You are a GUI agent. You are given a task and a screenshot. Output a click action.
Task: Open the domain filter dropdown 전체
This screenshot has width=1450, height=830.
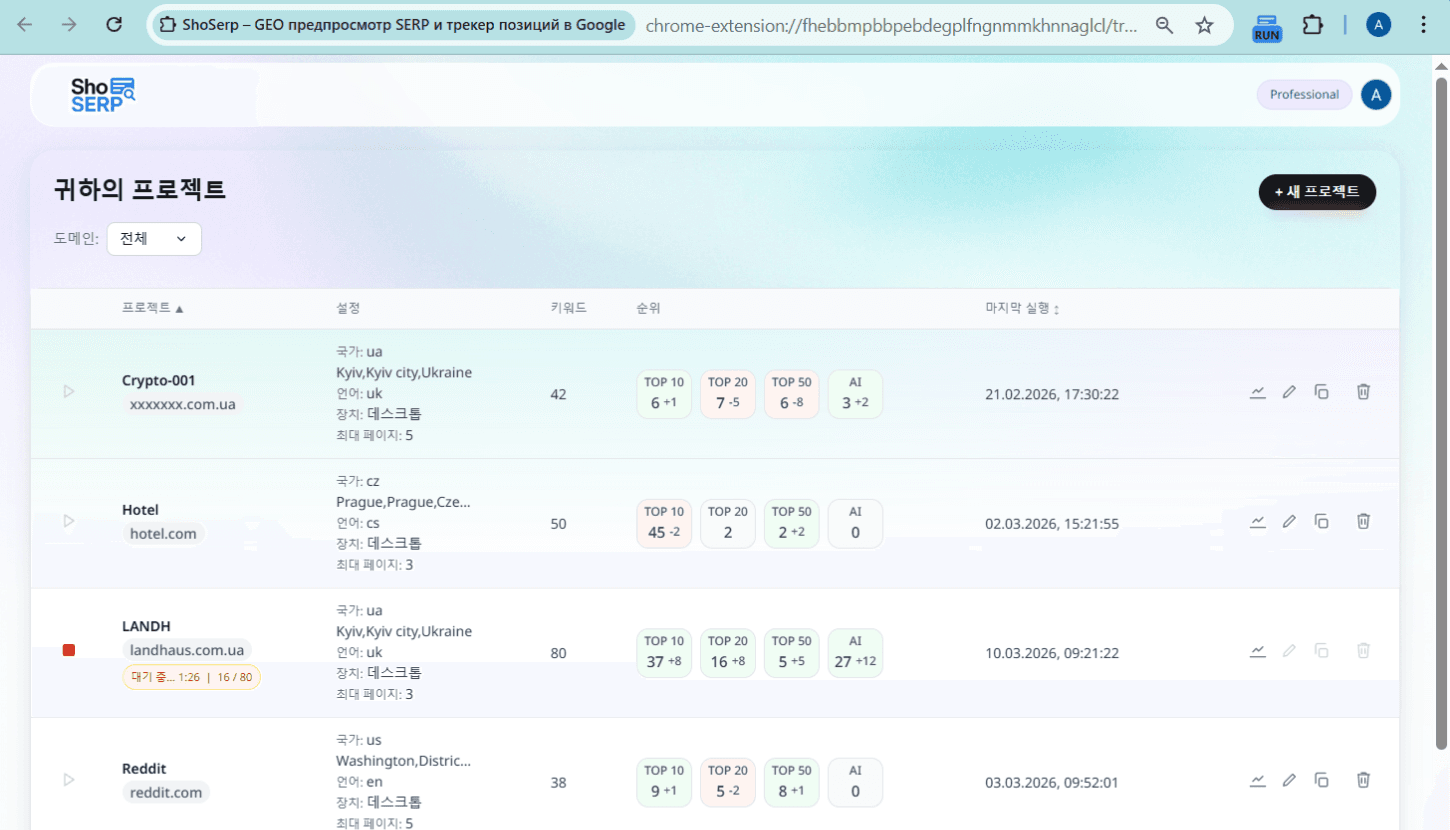click(x=154, y=239)
